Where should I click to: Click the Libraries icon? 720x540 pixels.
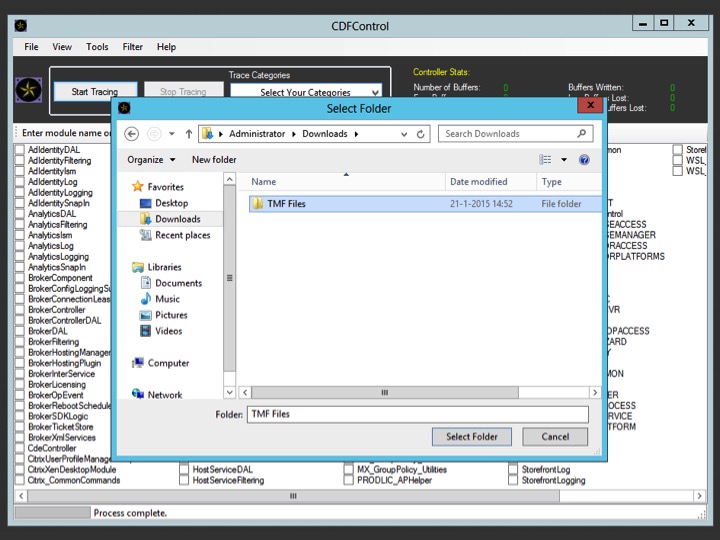click(x=137, y=267)
